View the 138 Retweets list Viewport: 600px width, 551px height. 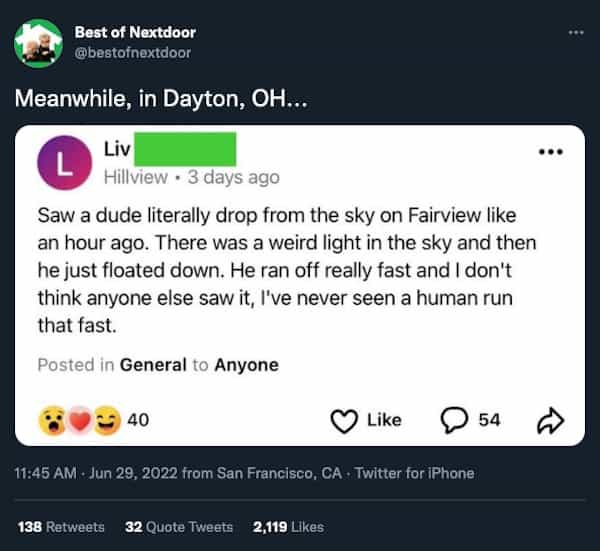pyautogui.click(x=61, y=526)
